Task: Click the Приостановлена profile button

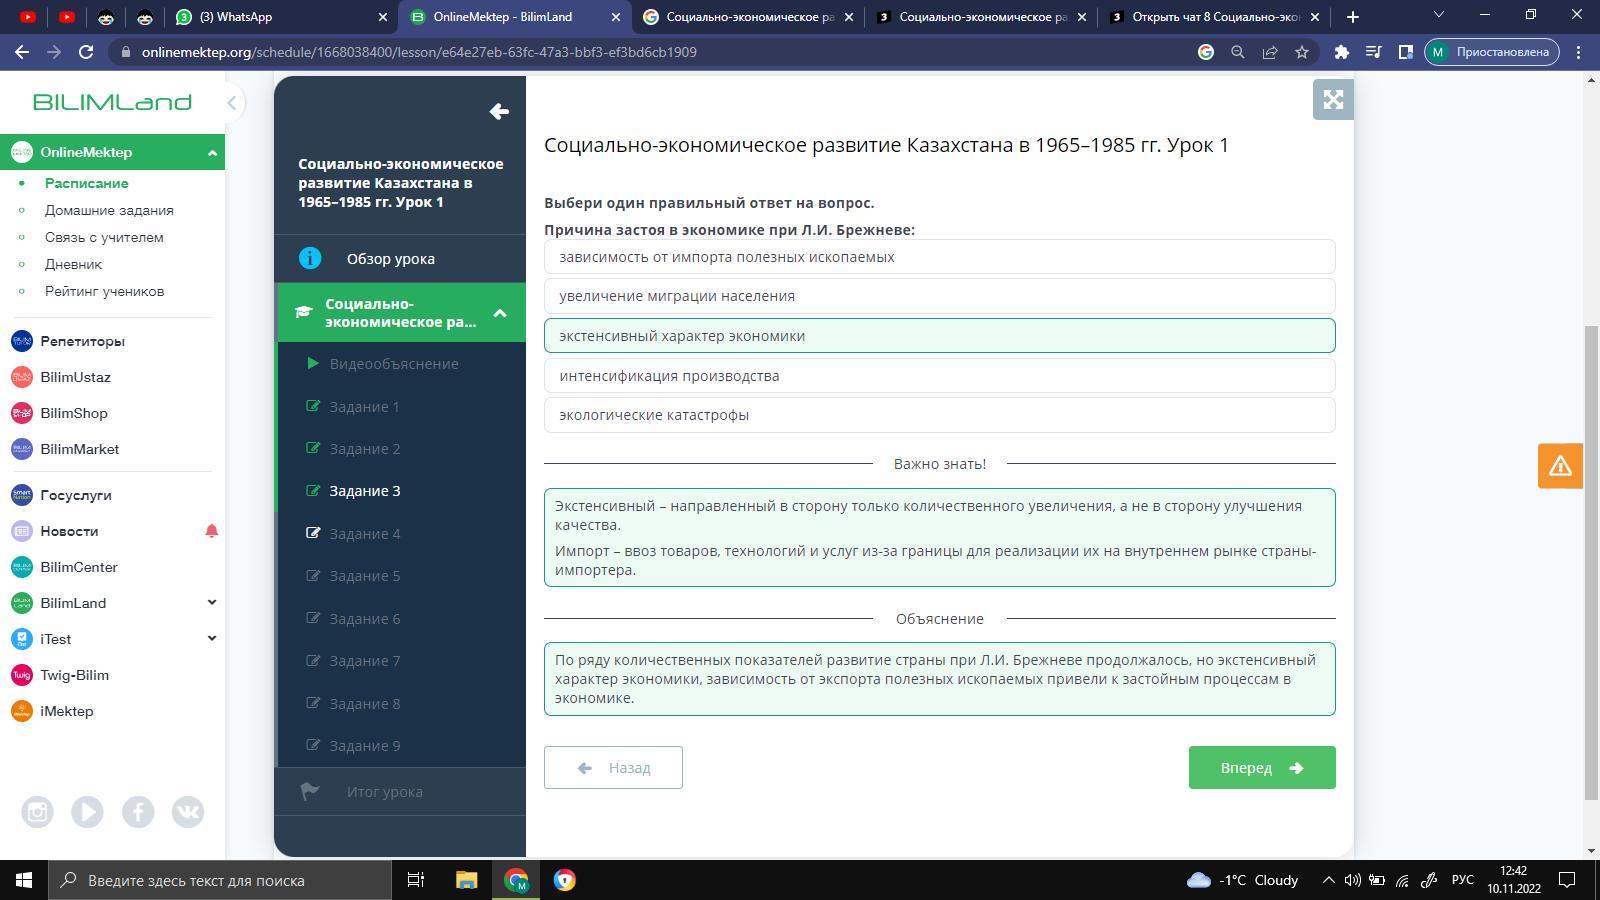Action: pyautogui.click(x=1491, y=52)
